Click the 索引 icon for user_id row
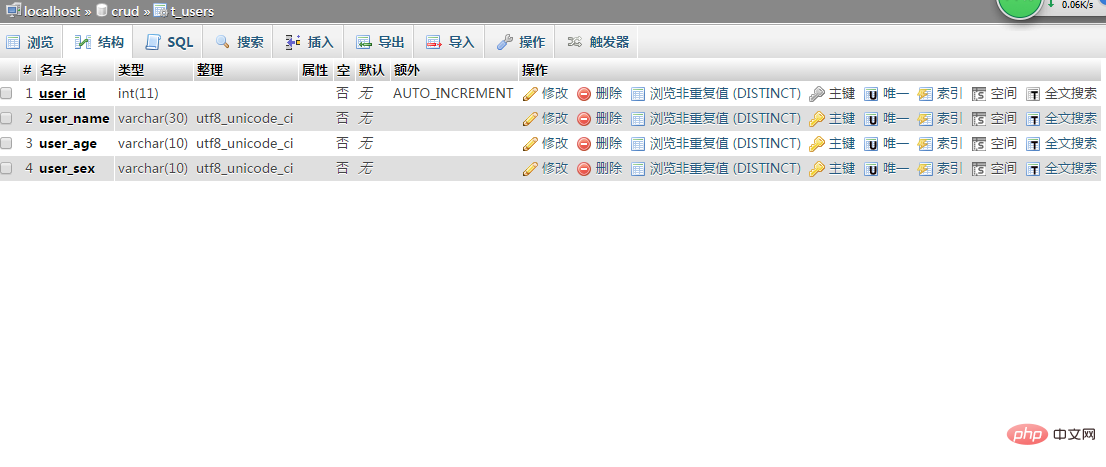Screen dimensions: 1106x467 pyautogui.click(x=925, y=93)
